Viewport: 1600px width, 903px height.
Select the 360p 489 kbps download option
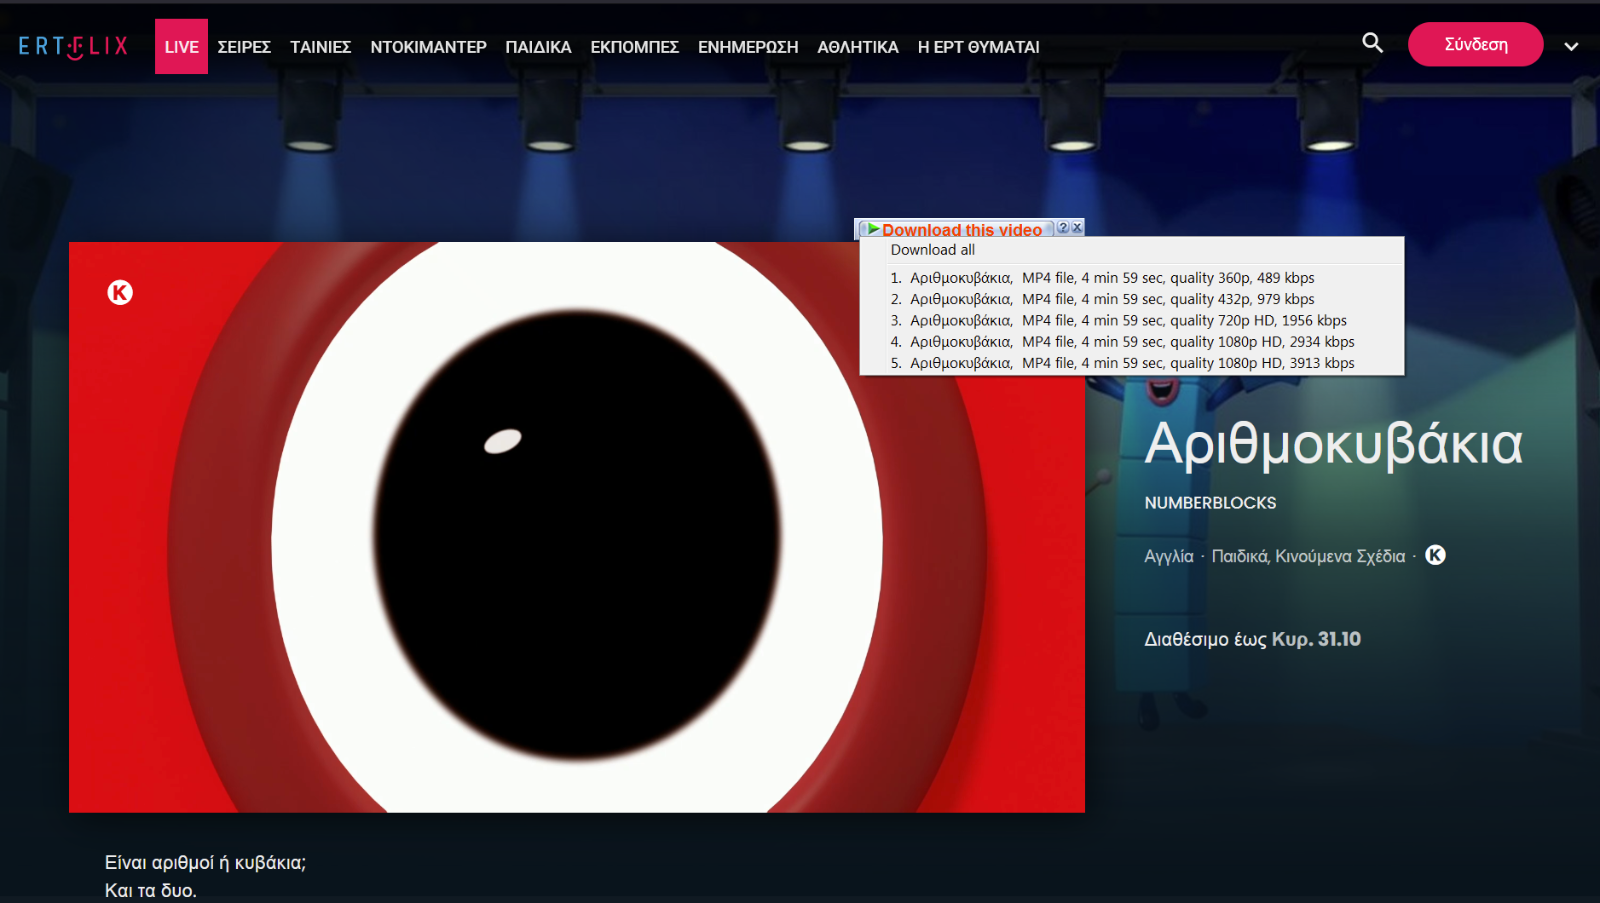(1110, 278)
